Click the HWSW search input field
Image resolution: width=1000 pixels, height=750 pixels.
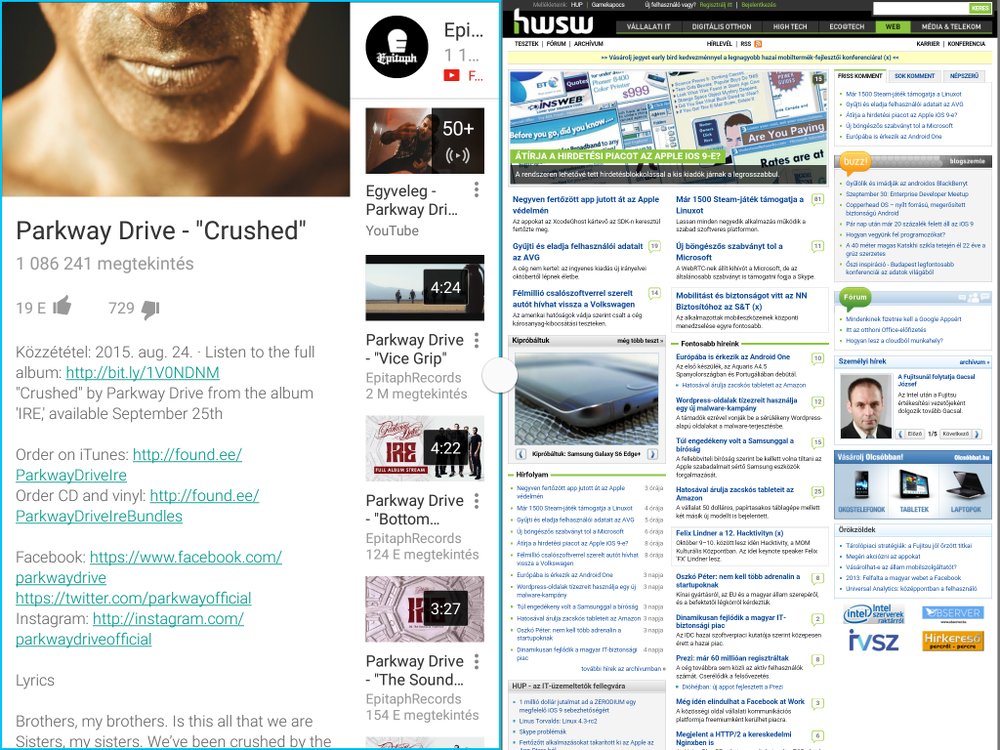pos(920,8)
